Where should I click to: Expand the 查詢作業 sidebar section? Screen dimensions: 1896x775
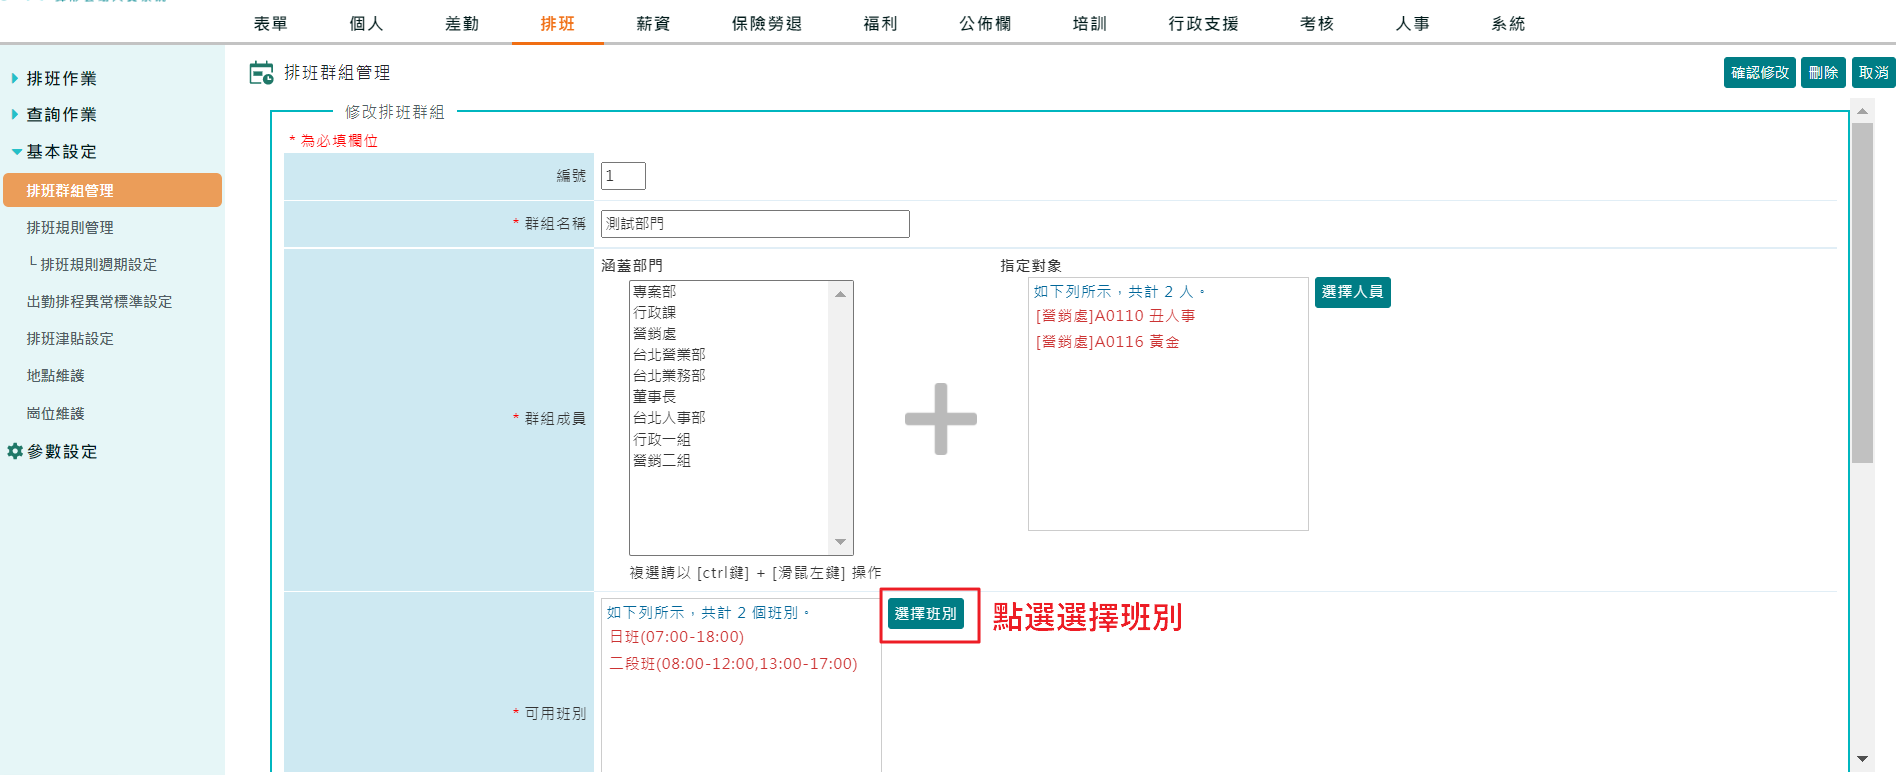61,114
